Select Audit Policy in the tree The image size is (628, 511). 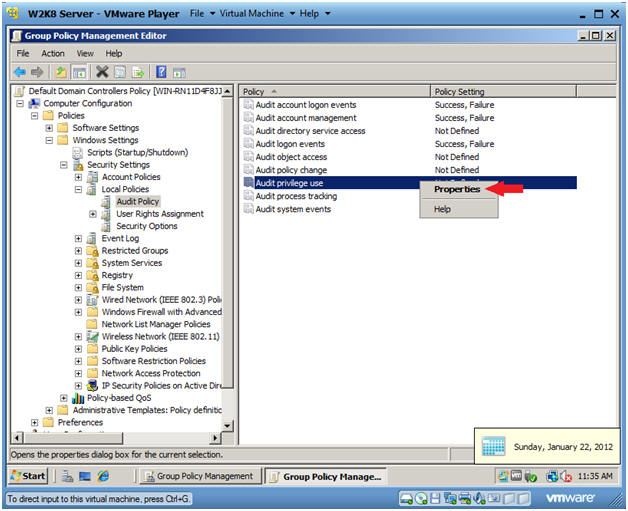pos(138,201)
